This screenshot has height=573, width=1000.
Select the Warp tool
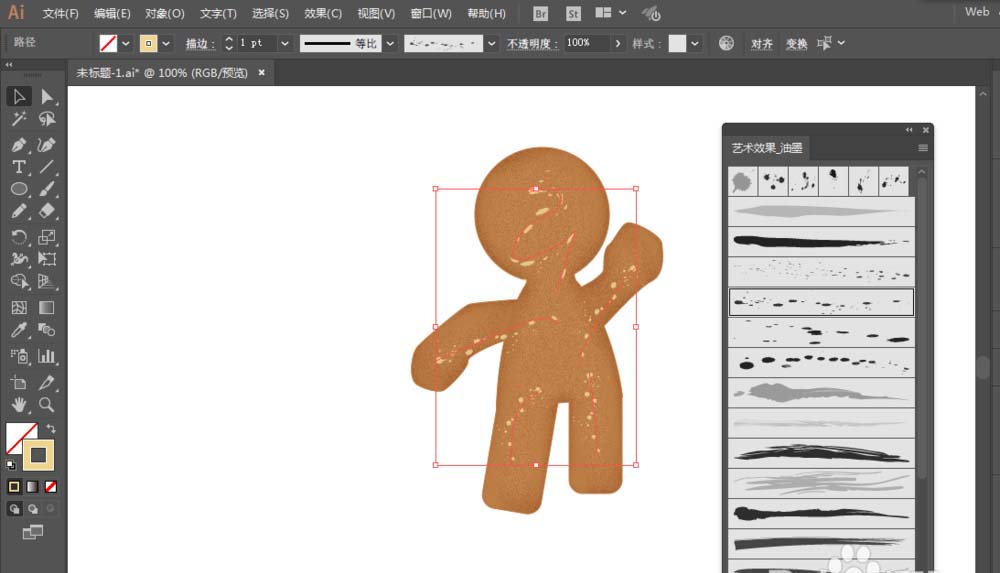pyautogui.click(x=18, y=259)
